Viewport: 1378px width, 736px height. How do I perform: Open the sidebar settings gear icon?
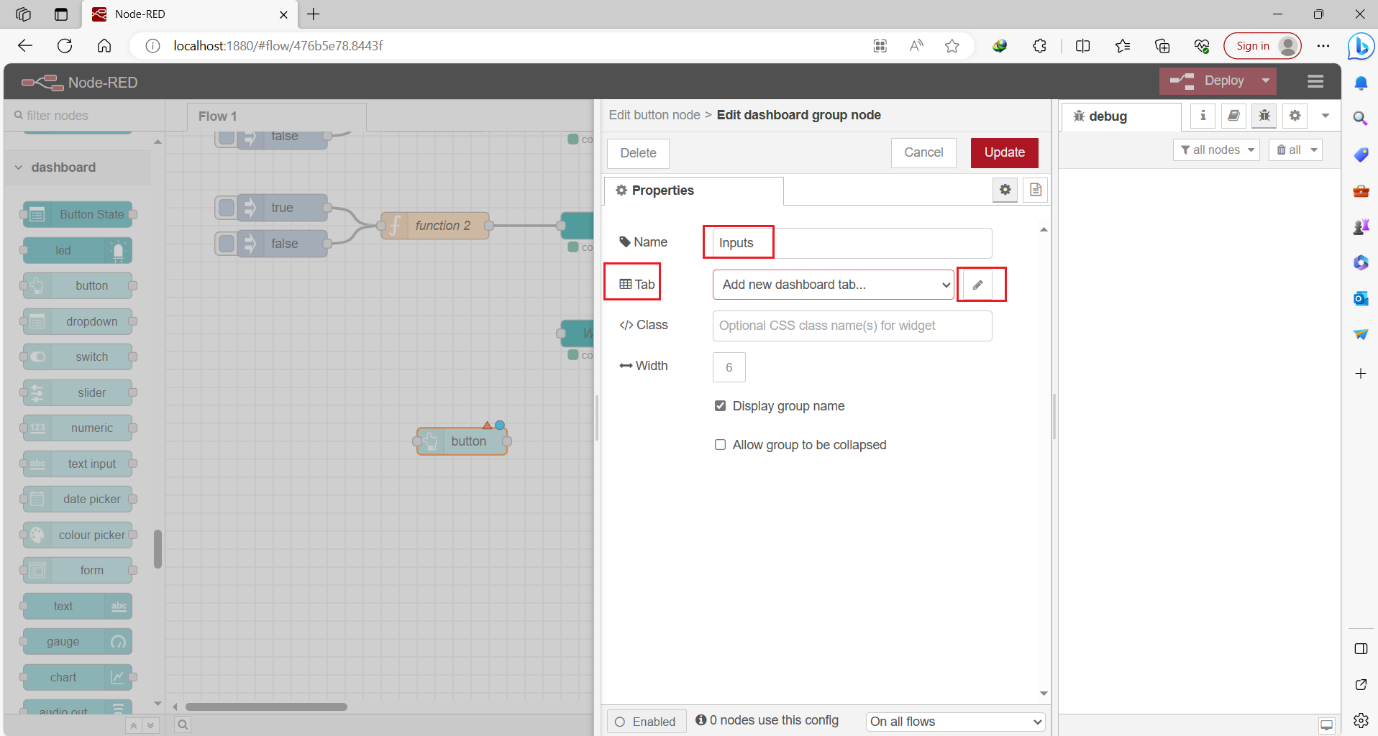[1294, 116]
